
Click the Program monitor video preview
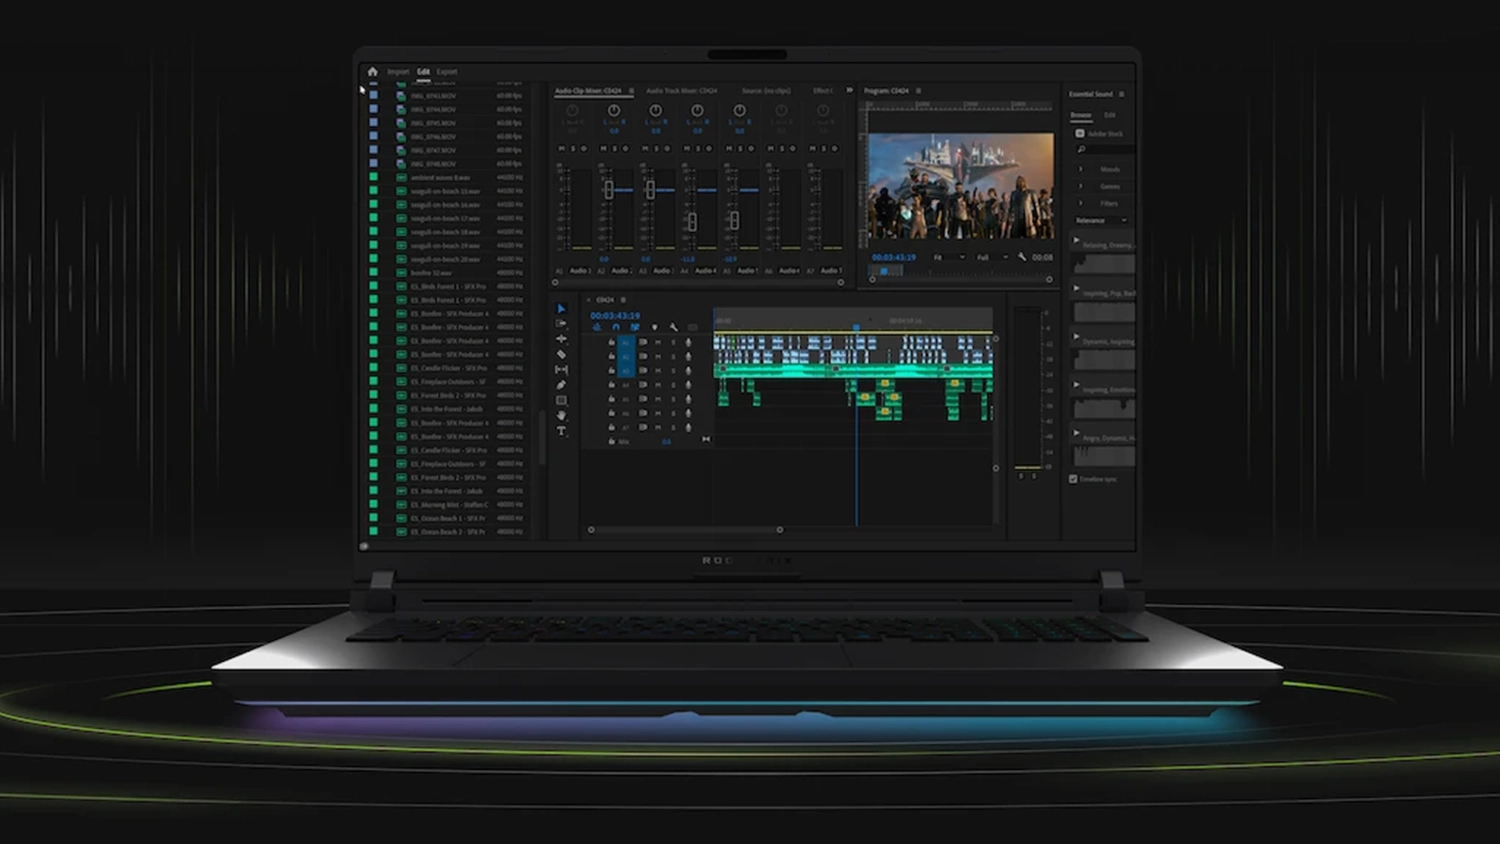[960, 186]
